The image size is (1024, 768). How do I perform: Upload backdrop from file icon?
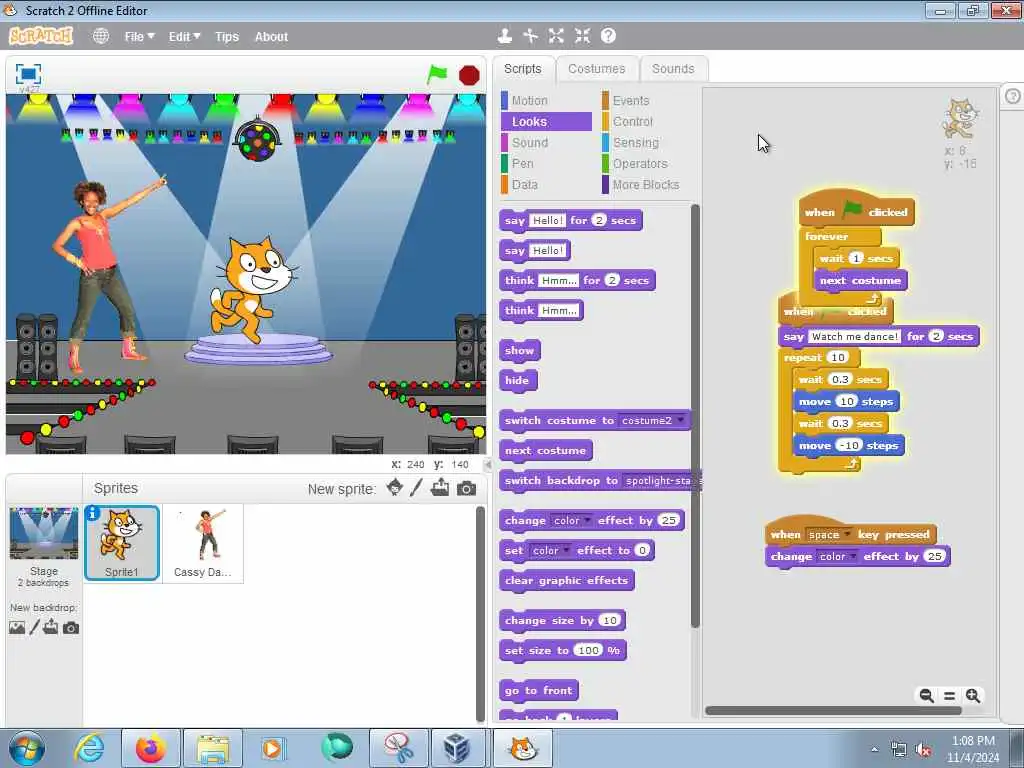pos(51,628)
